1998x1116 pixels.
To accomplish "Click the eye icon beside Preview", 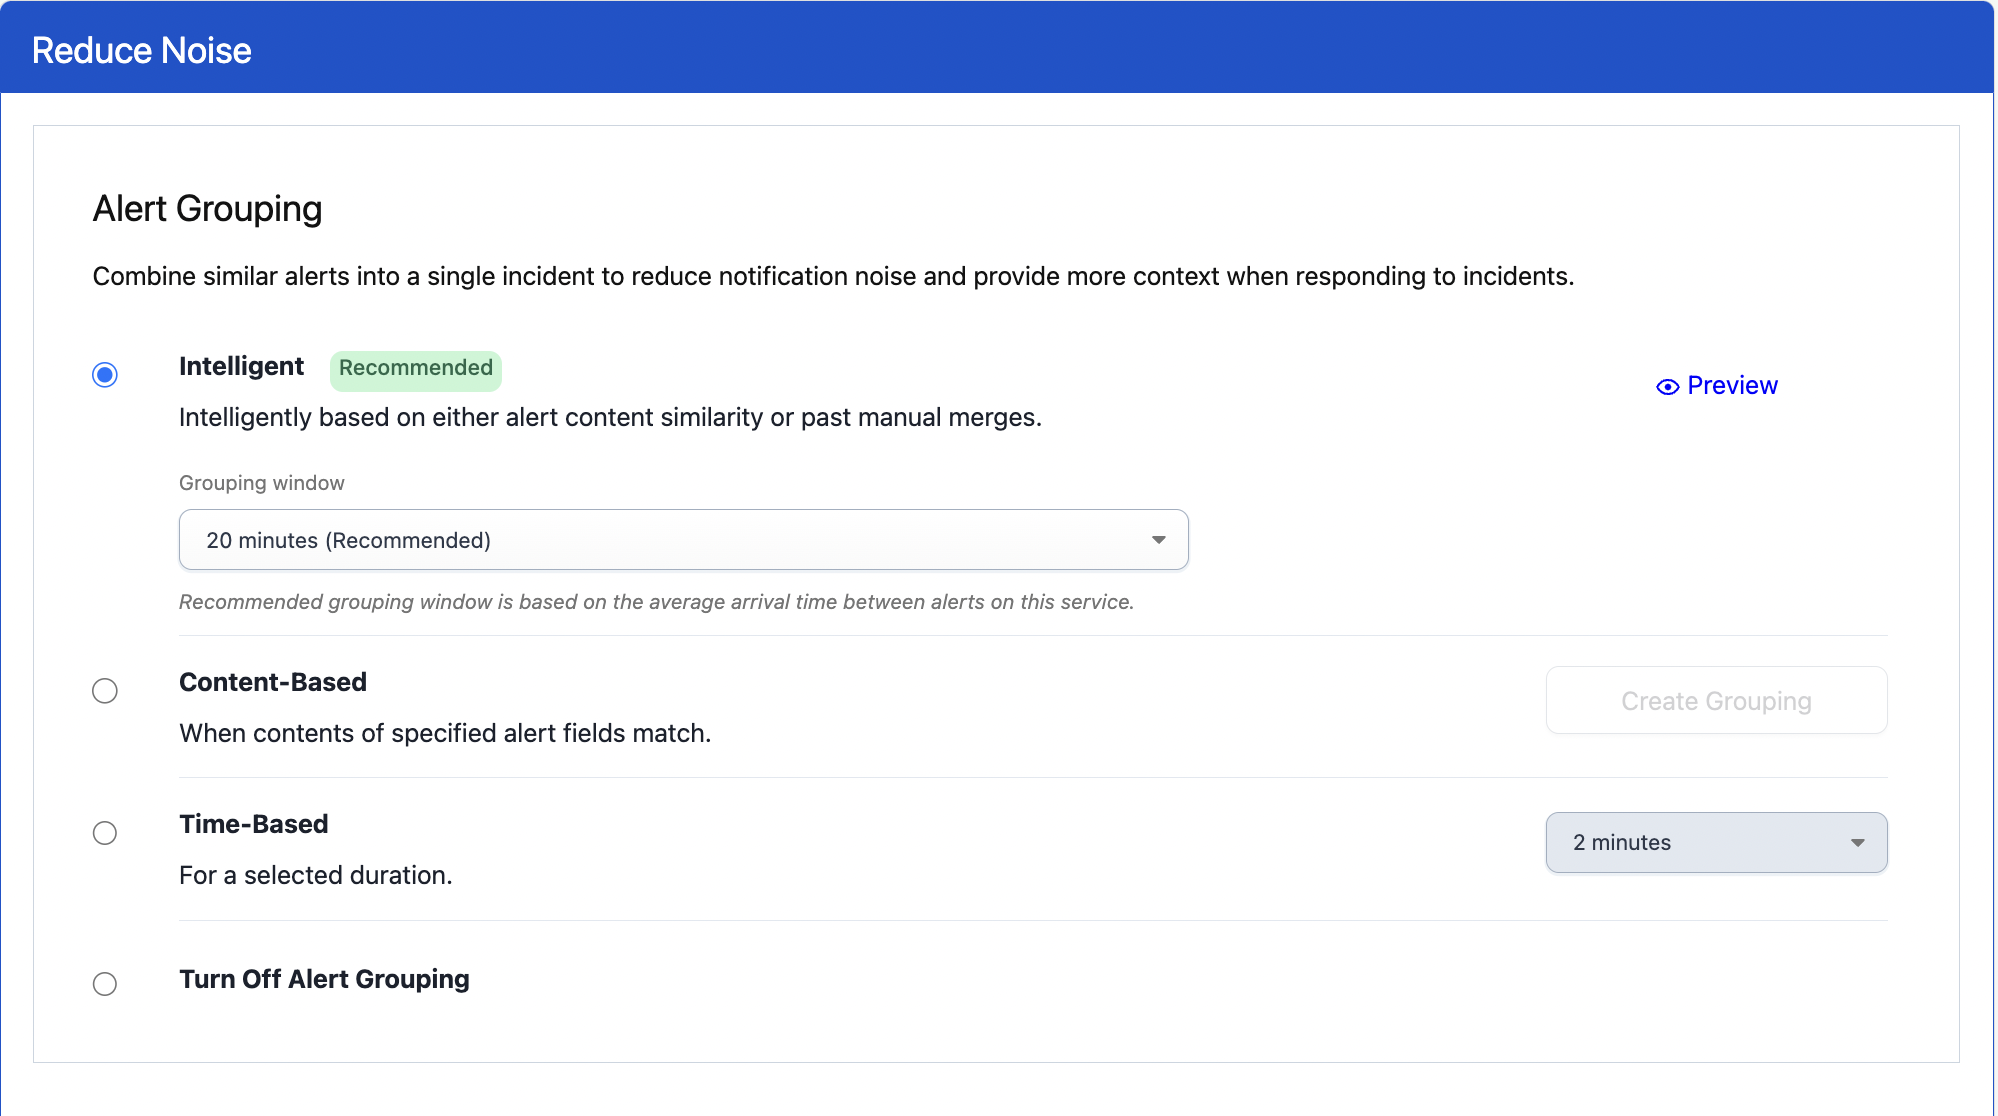I will [1667, 387].
